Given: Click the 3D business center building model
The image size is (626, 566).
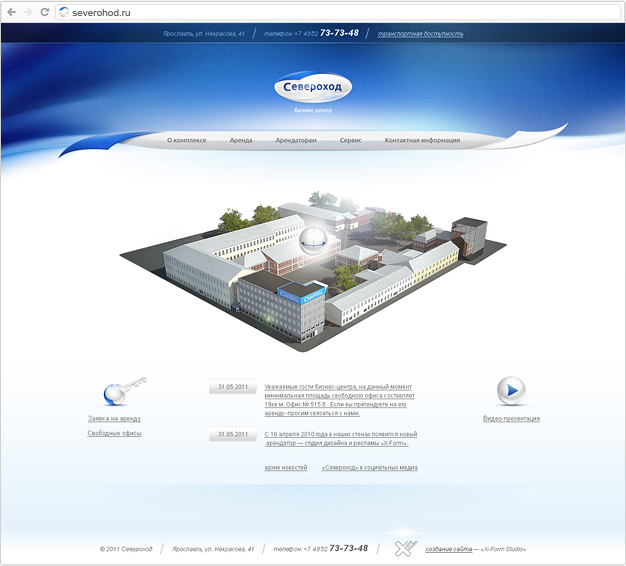Looking at the screenshot, I should point(313,271).
